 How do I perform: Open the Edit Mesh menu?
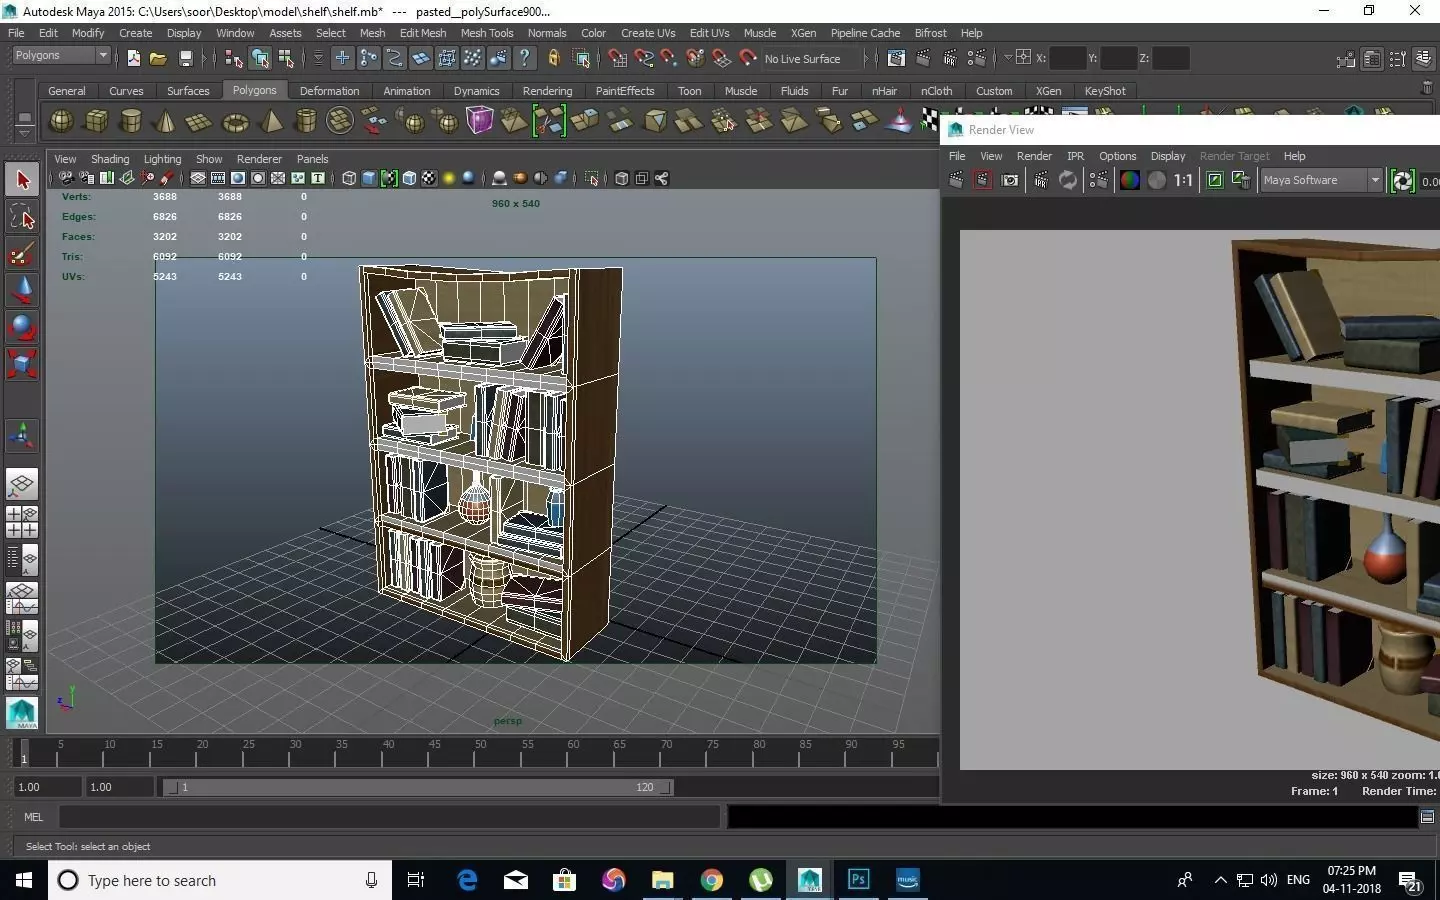(x=423, y=33)
